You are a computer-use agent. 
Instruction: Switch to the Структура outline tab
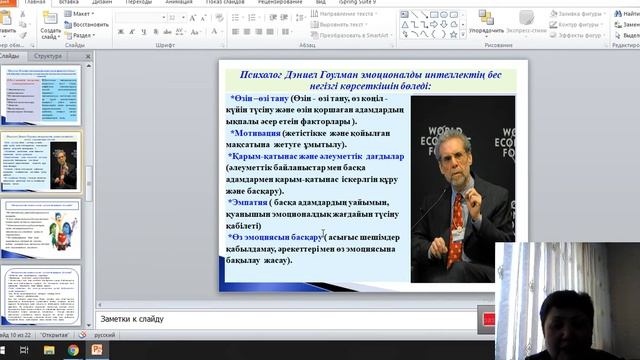[x=48, y=56]
